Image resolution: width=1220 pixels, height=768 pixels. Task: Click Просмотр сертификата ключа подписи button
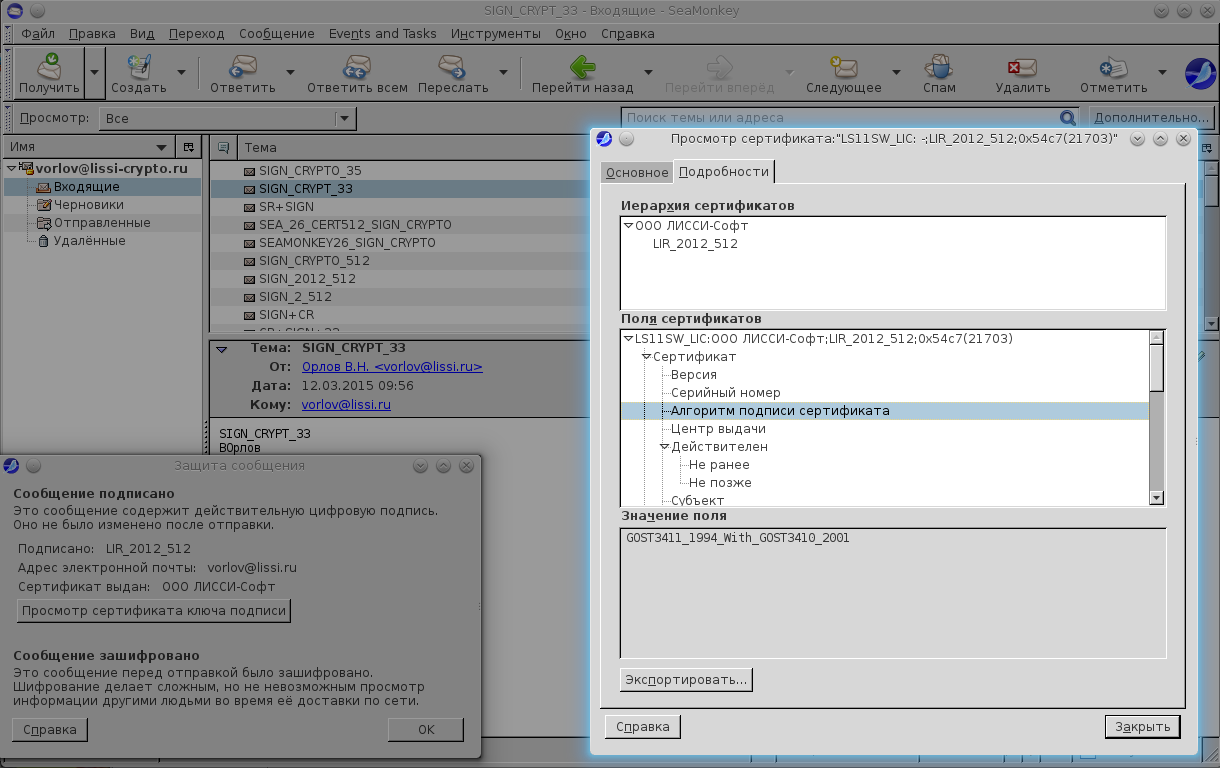point(154,611)
